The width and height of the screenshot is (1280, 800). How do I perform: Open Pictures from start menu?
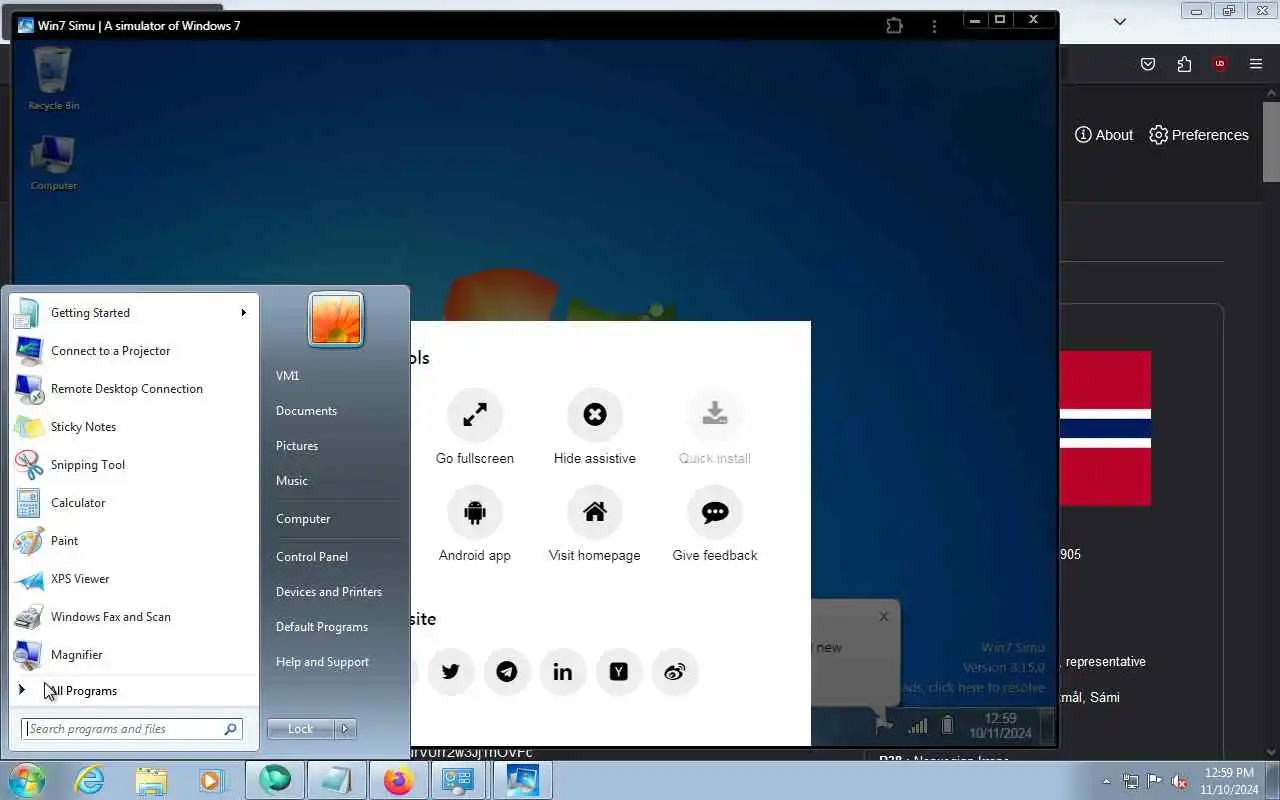point(297,446)
